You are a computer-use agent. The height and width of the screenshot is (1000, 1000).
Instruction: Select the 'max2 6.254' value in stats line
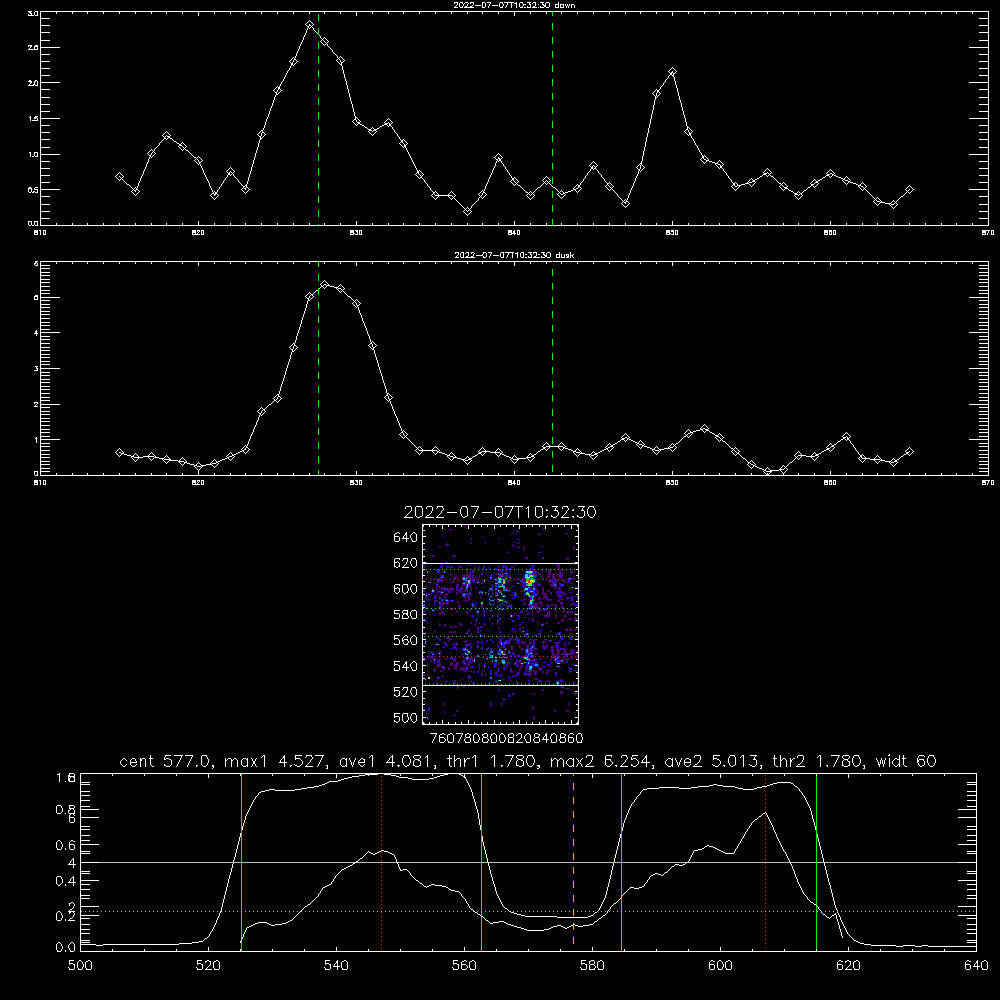(604, 761)
